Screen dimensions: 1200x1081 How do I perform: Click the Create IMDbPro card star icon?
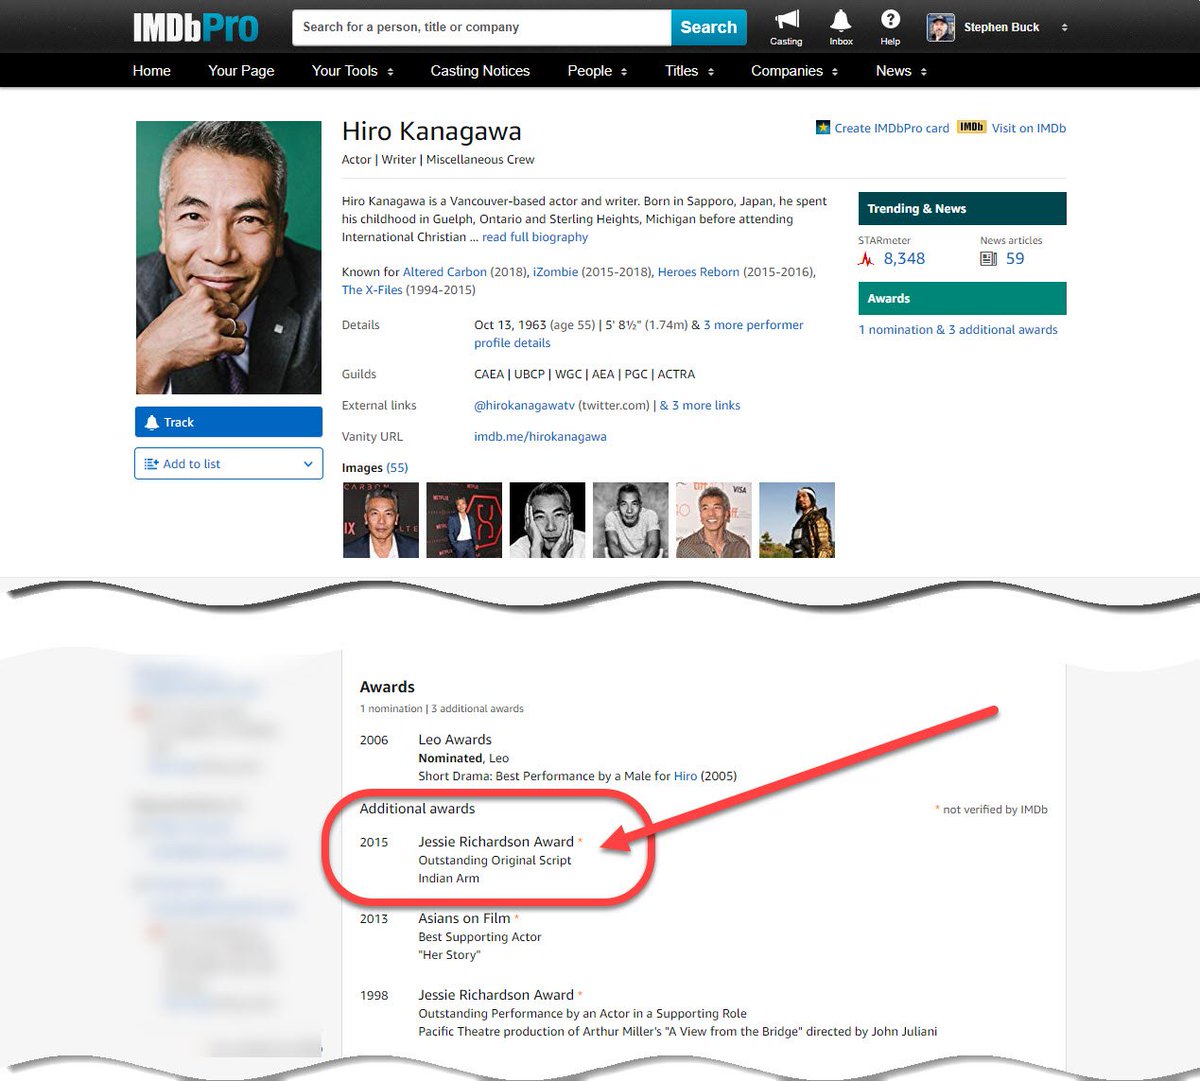(x=823, y=127)
